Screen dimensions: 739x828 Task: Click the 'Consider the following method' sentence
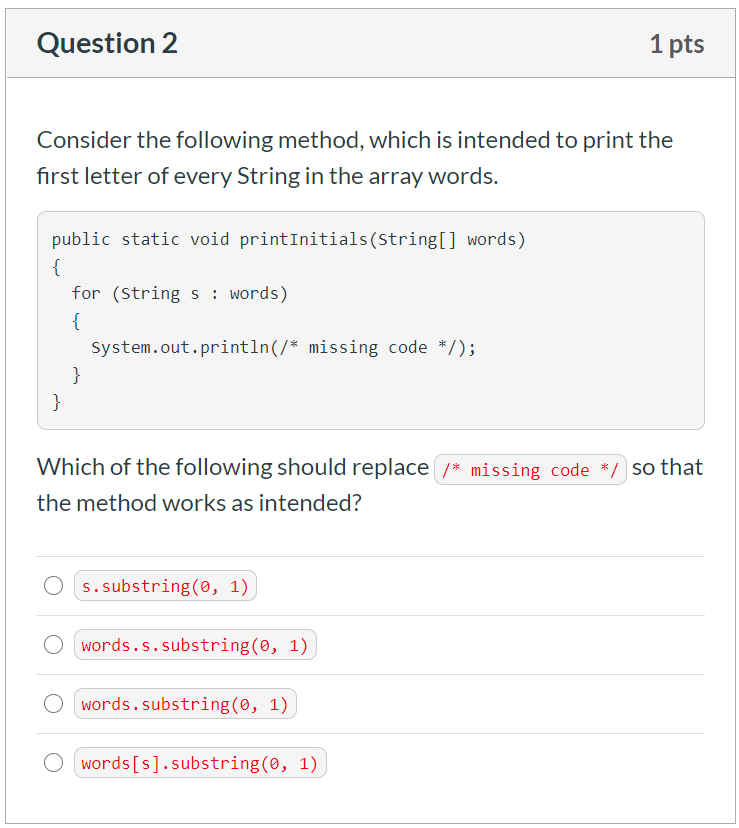pos(354,140)
